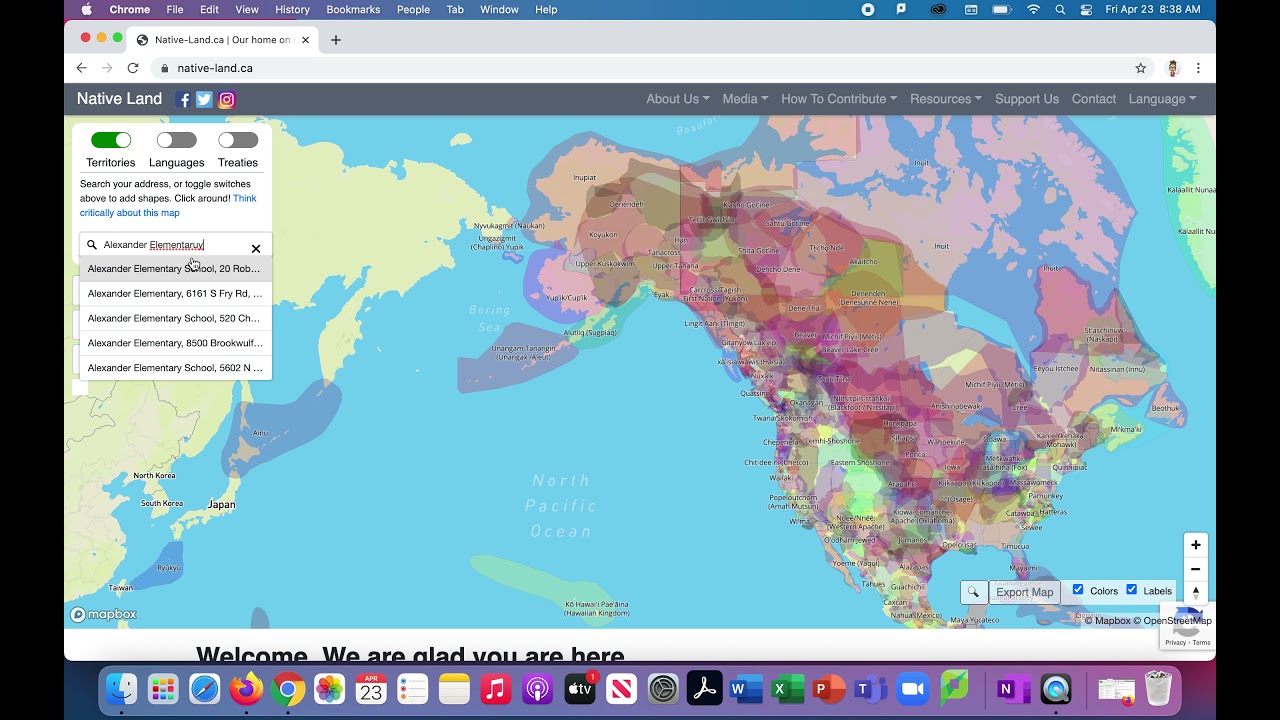Go back to previous page
Image resolution: width=1280 pixels, height=720 pixels.
pos(82,68)
